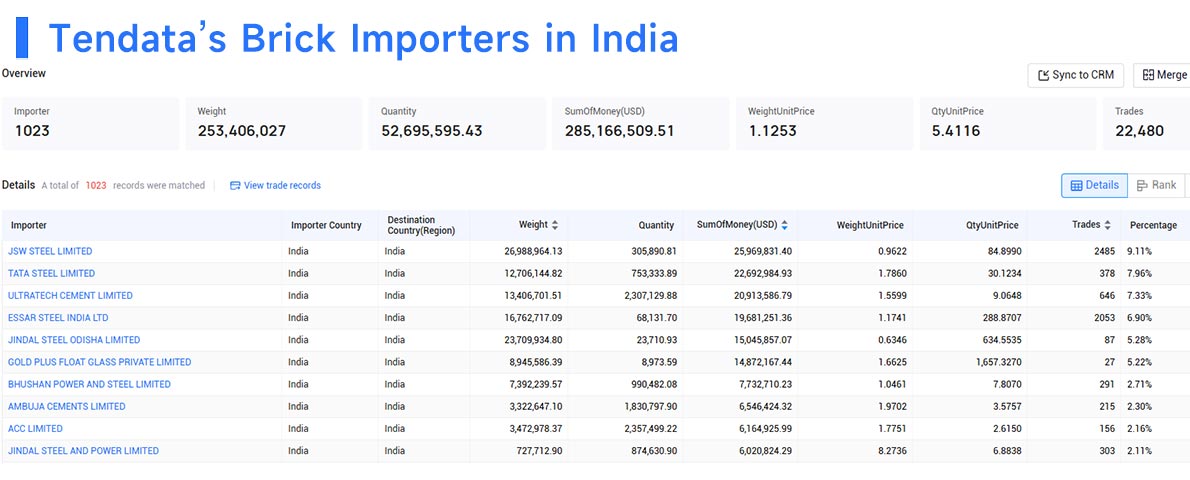This screenshot has height=480, width=1190.
Task: Open BHUSHAN POWER AND STEEL LIMITED link
Action: click(89, 384)
